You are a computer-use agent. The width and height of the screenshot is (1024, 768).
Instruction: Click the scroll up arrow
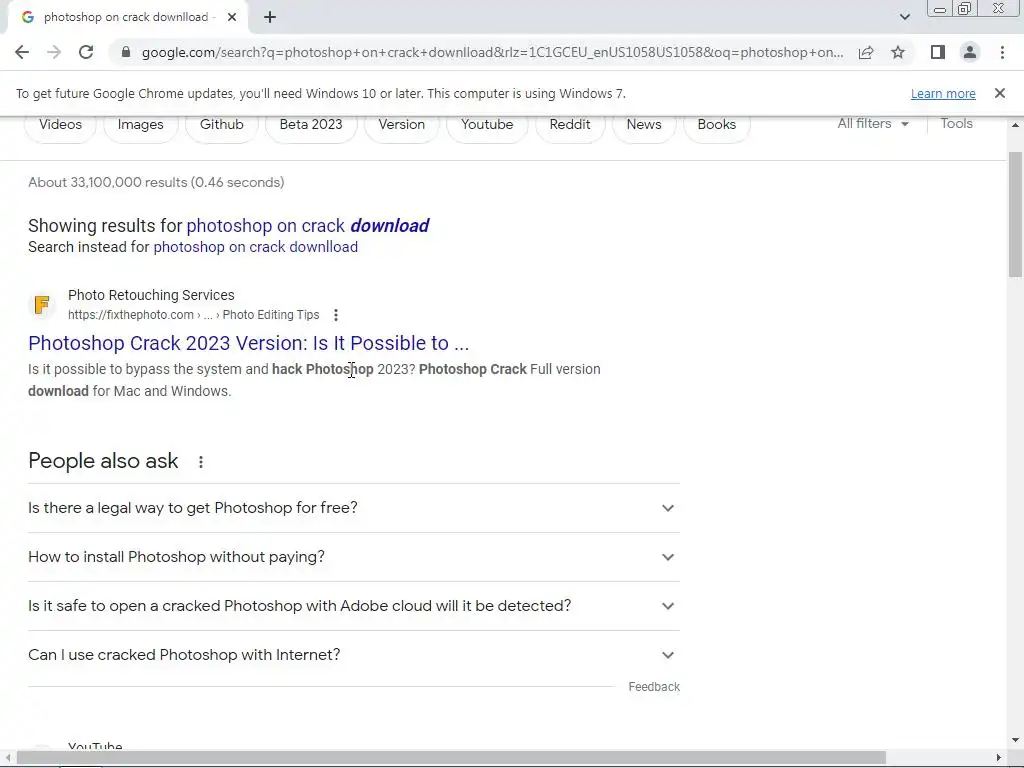[x=1015, y=124]
